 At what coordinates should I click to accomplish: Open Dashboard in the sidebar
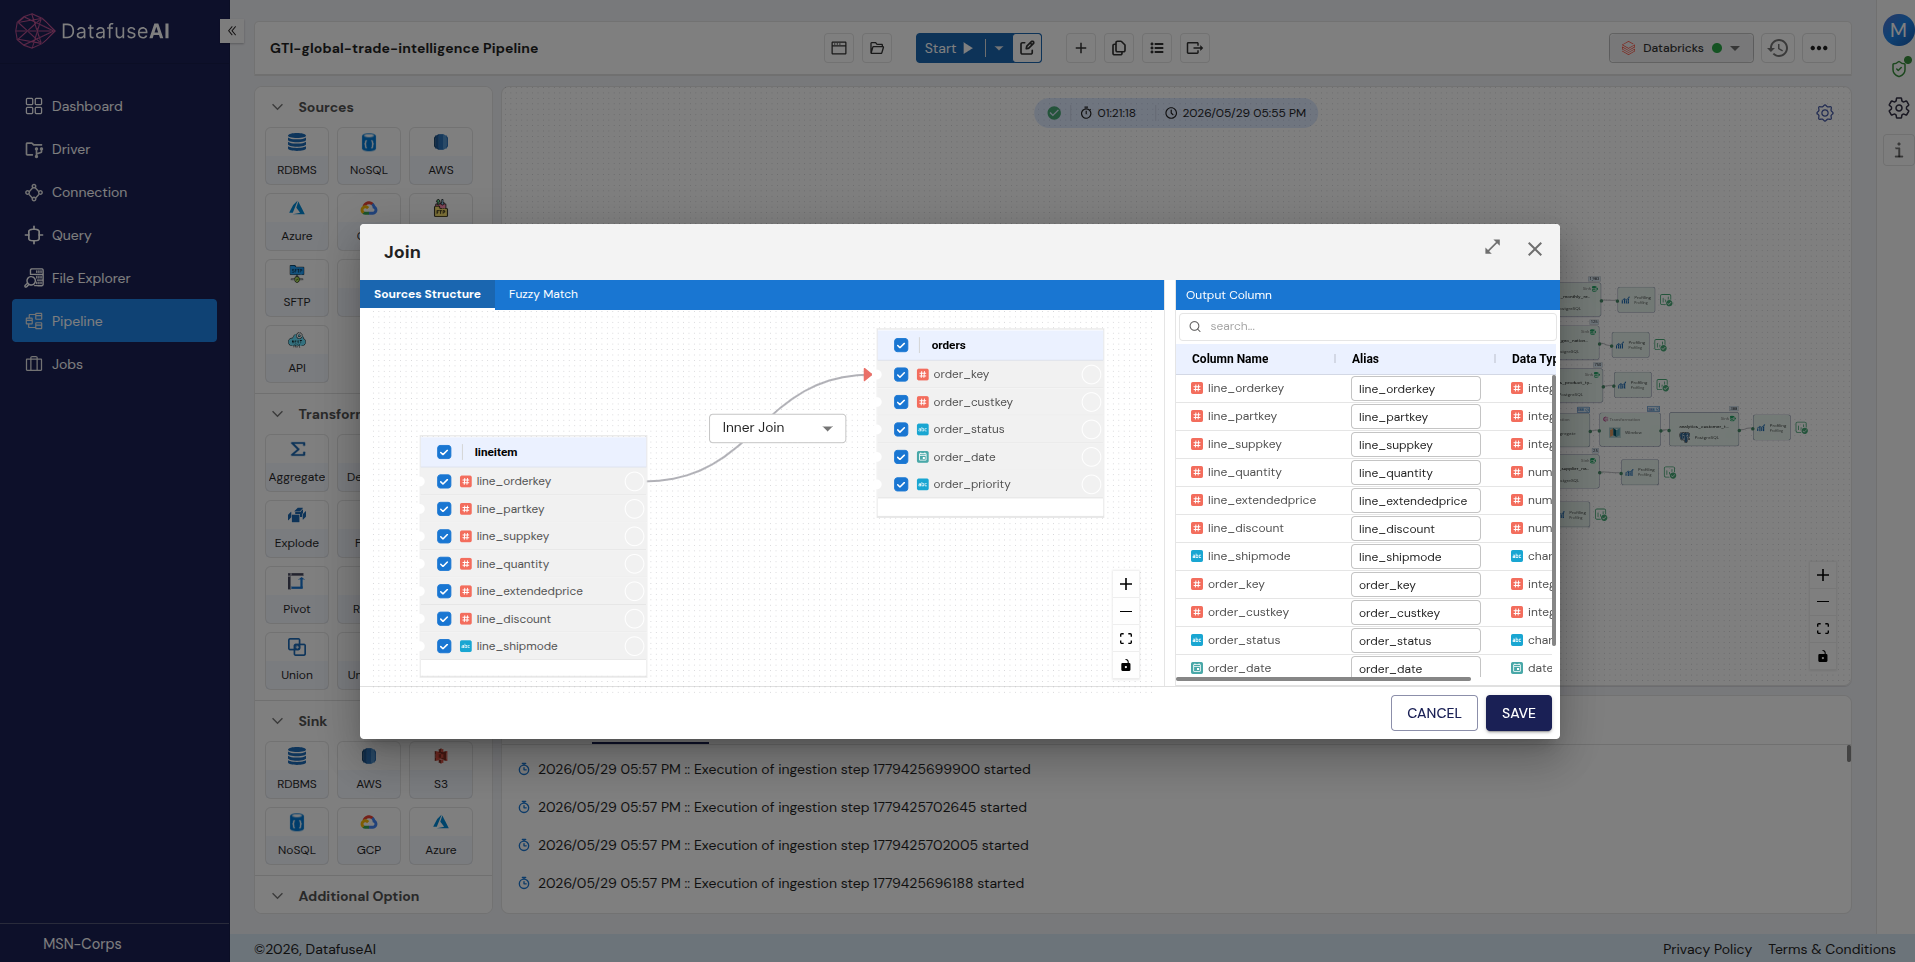click(114, 106)
